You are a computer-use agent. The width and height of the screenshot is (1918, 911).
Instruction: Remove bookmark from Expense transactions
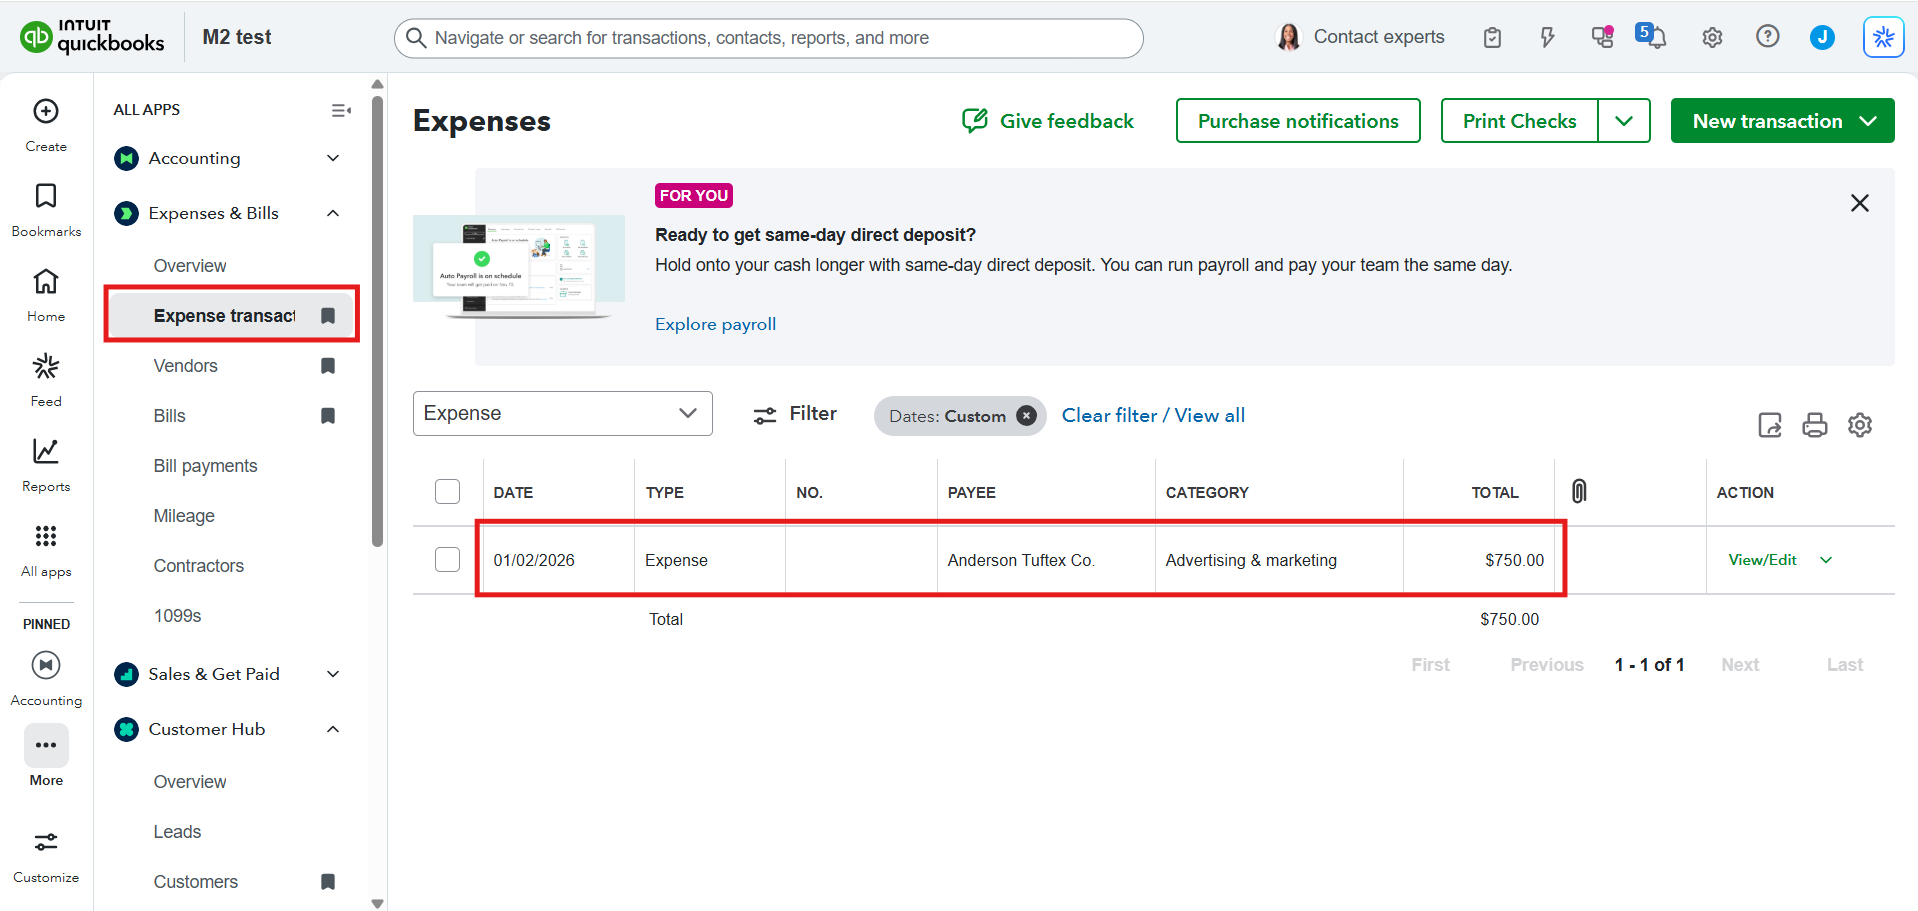[x=328, y=316]
